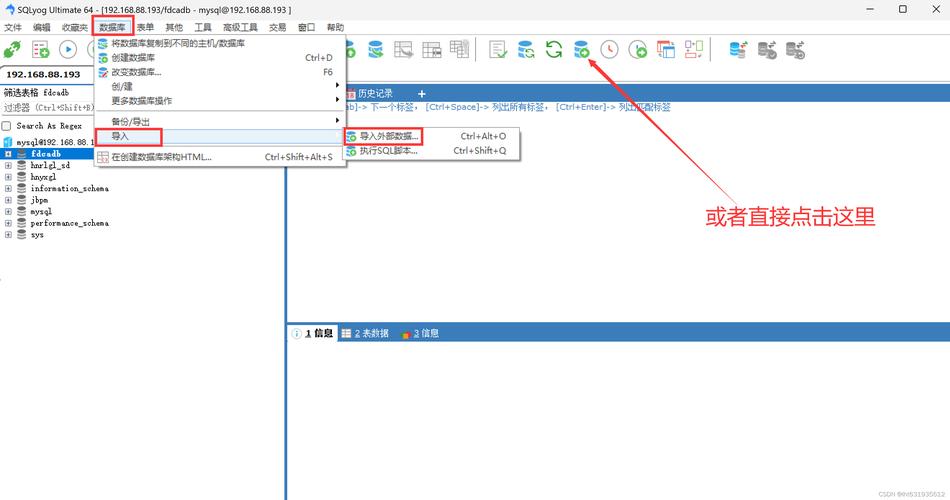Switch to the 3 信息 tab

(x=420, y=333)
